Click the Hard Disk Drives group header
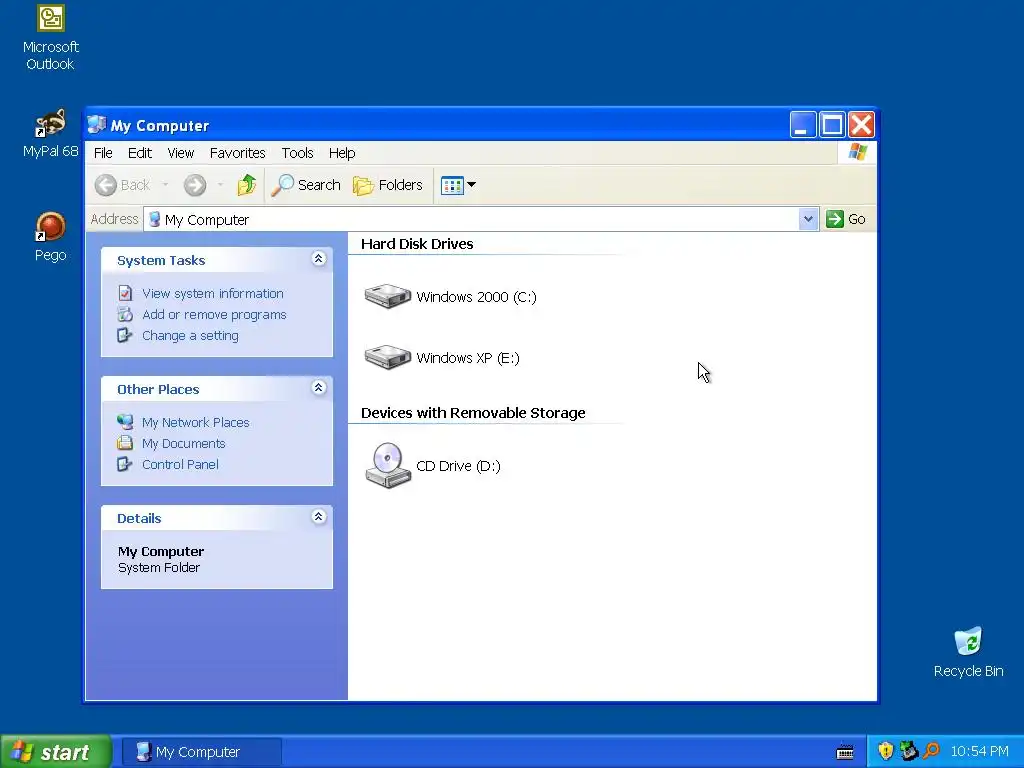Viewport: 1024px width, 768px height. (417, 244)
